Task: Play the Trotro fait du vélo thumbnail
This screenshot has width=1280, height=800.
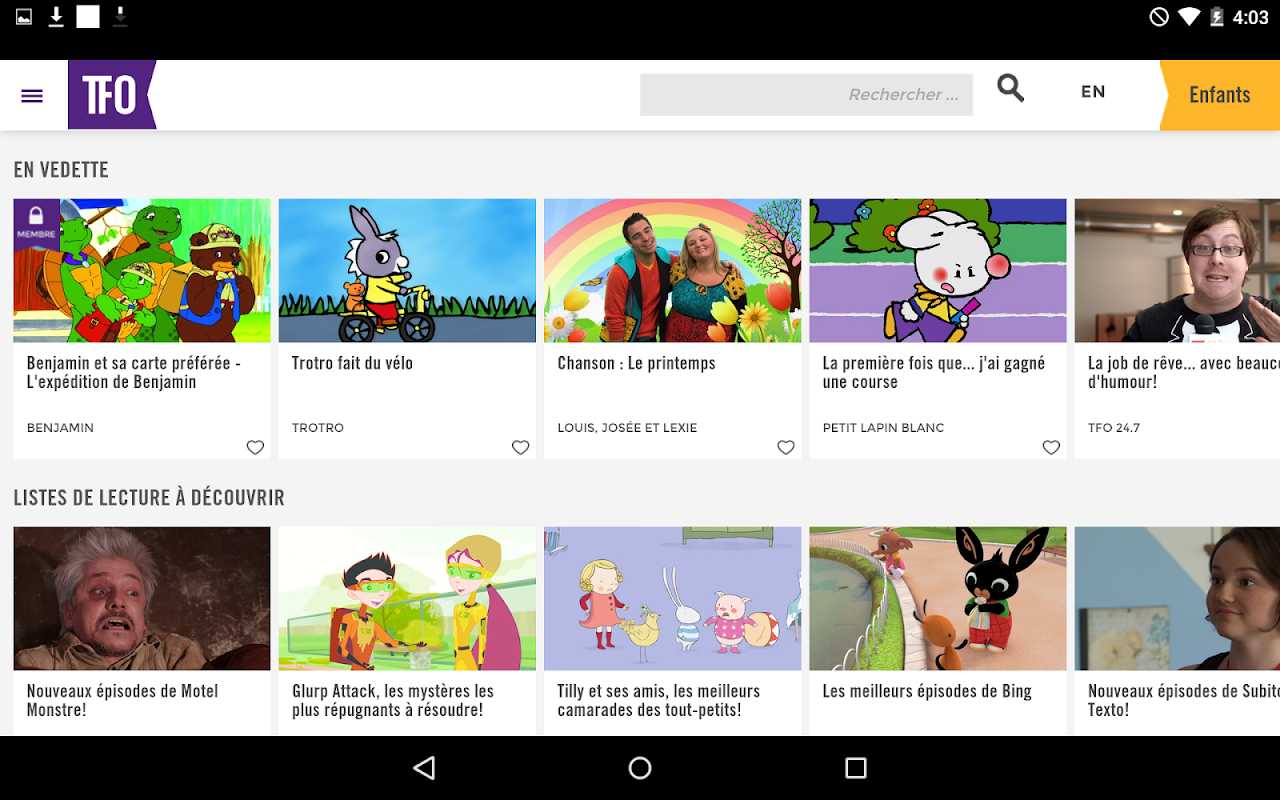Action: 407,271
